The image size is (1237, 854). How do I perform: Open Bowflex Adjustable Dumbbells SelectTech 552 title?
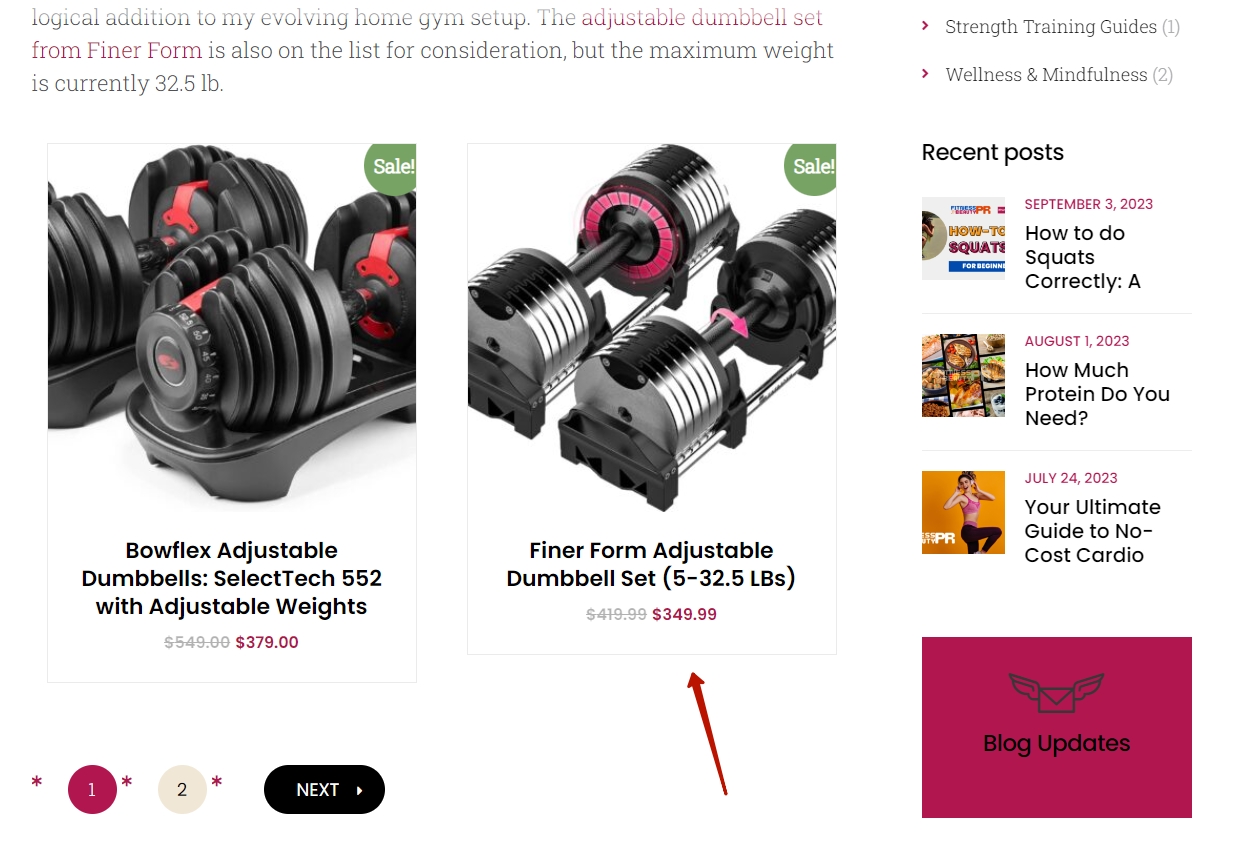232,578
